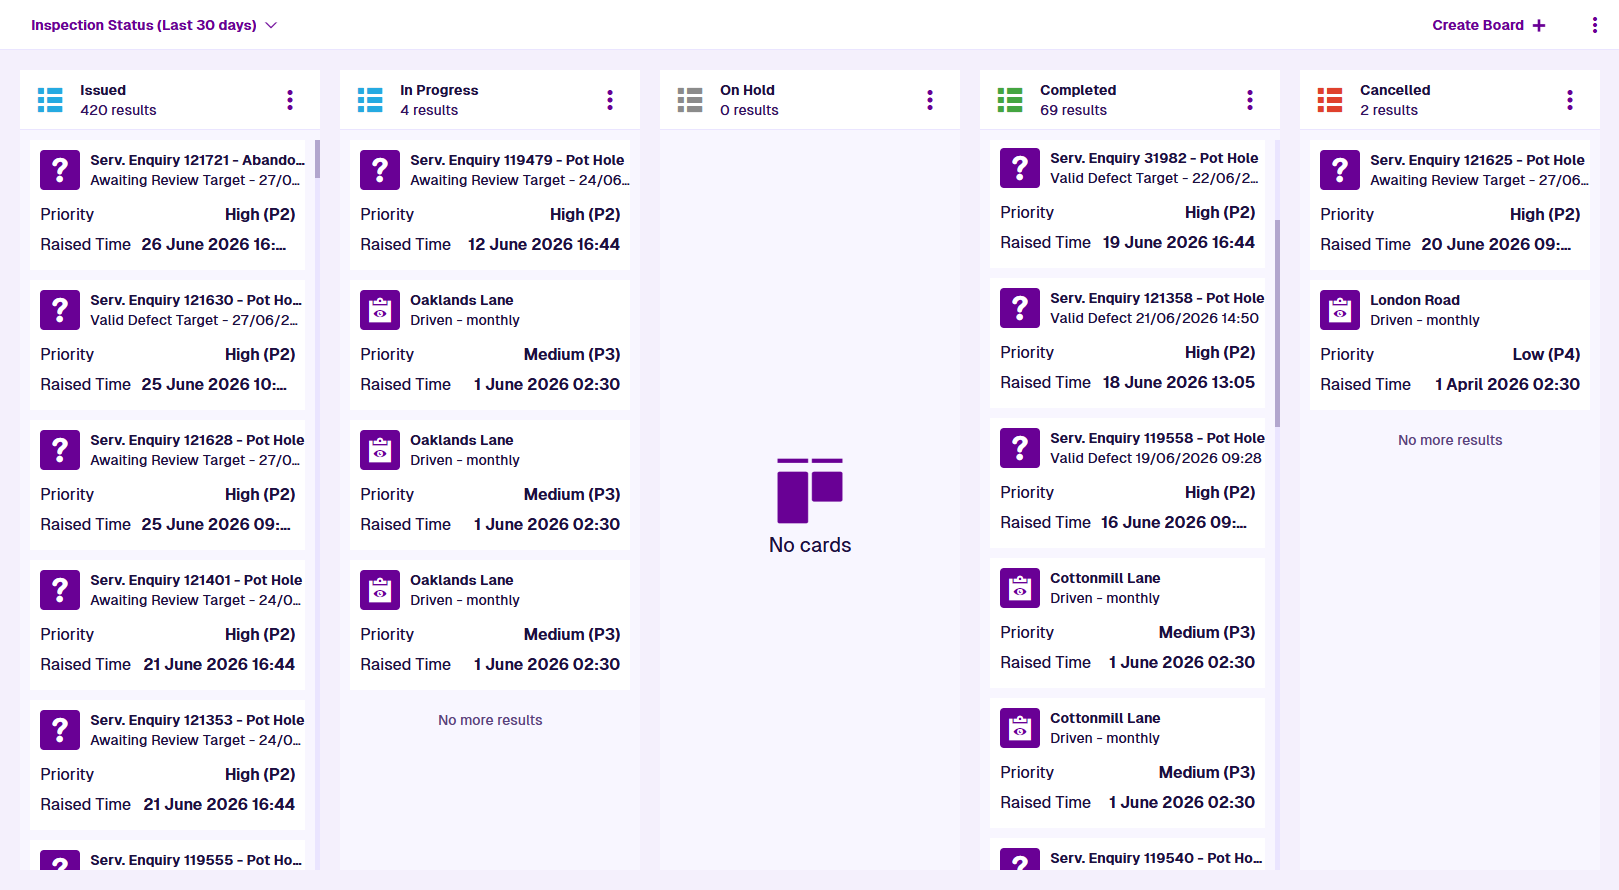Click the blue Issued column list icon
This screenshot has height=890, width=1619.
[x=50, y=100]
